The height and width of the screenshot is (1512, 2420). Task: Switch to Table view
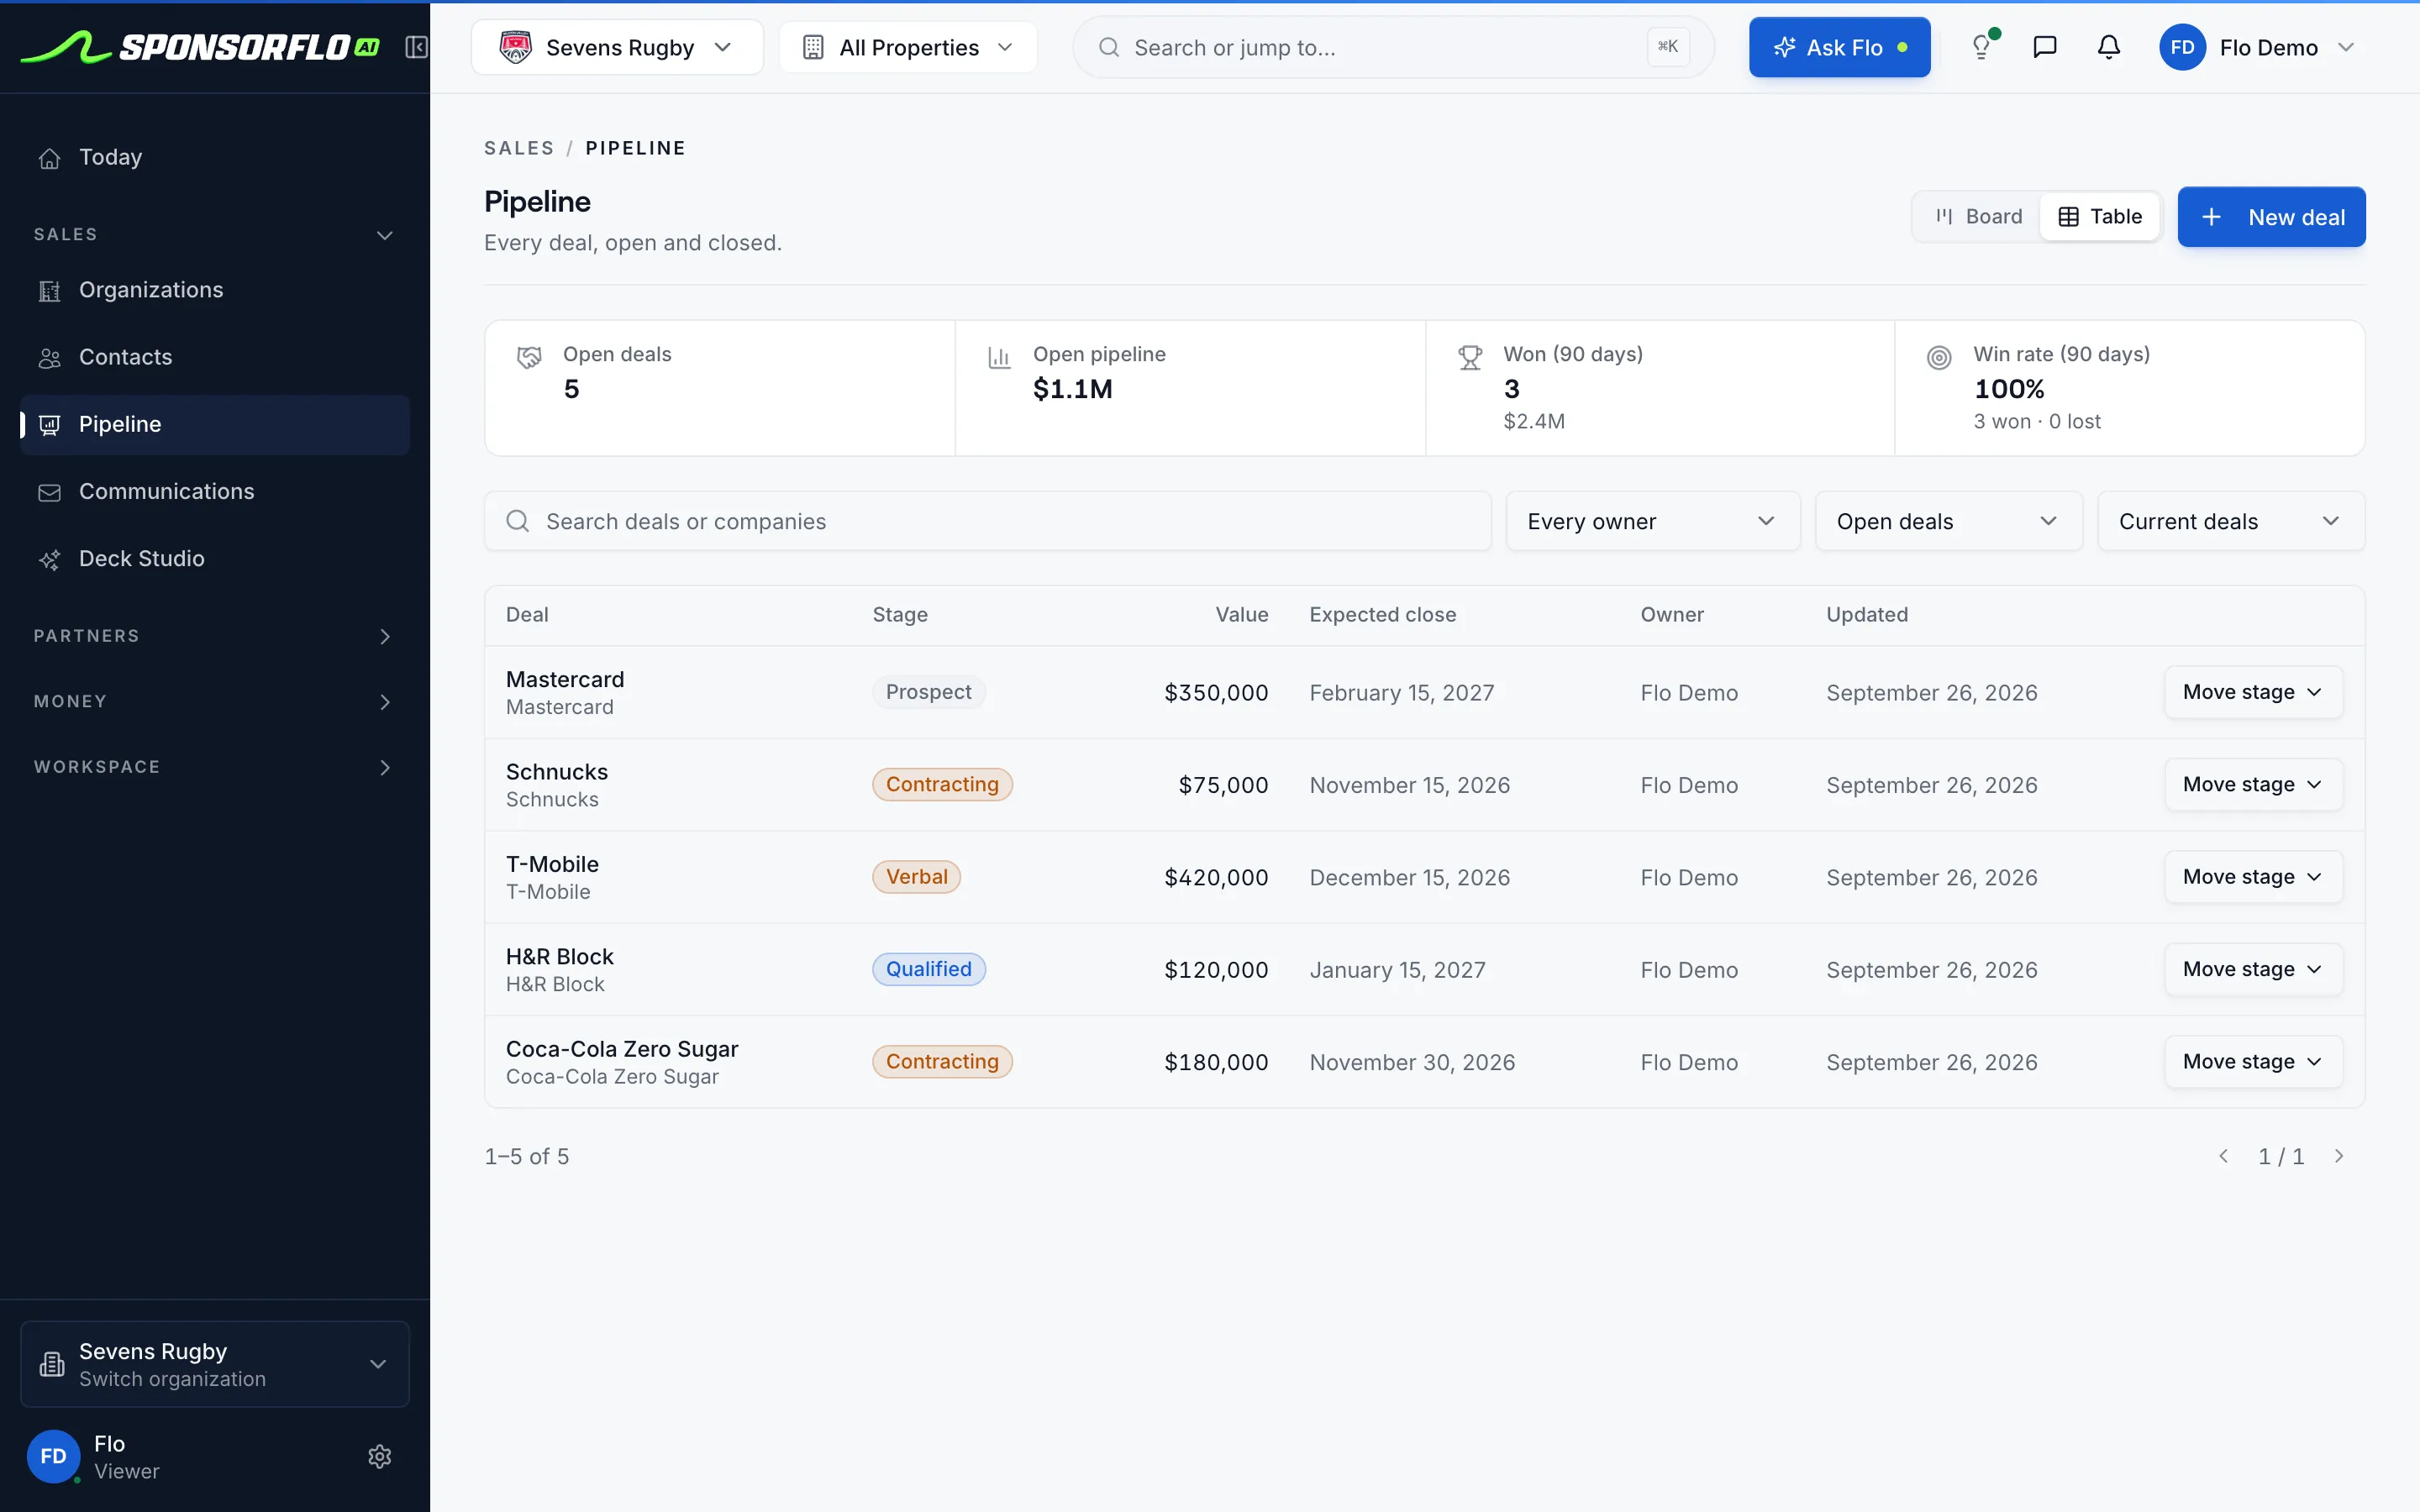click(2099, 216)
